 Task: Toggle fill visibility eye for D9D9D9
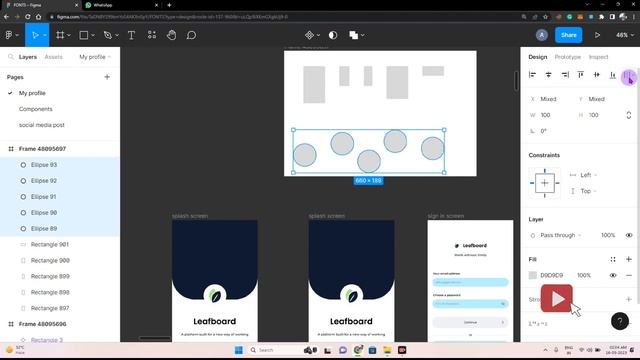[613, 276]
